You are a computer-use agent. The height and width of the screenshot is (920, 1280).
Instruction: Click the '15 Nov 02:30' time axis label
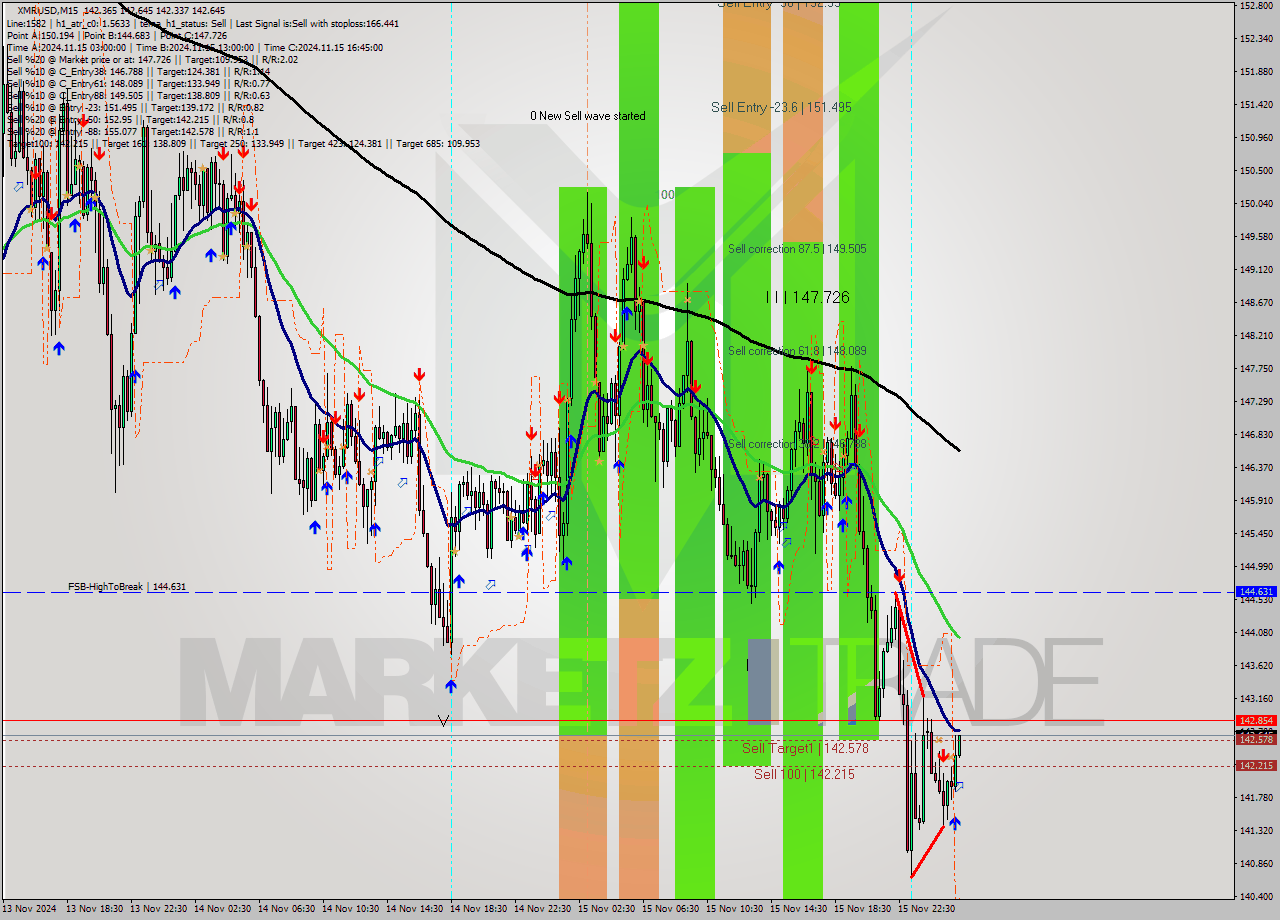(x=606, y=910)
